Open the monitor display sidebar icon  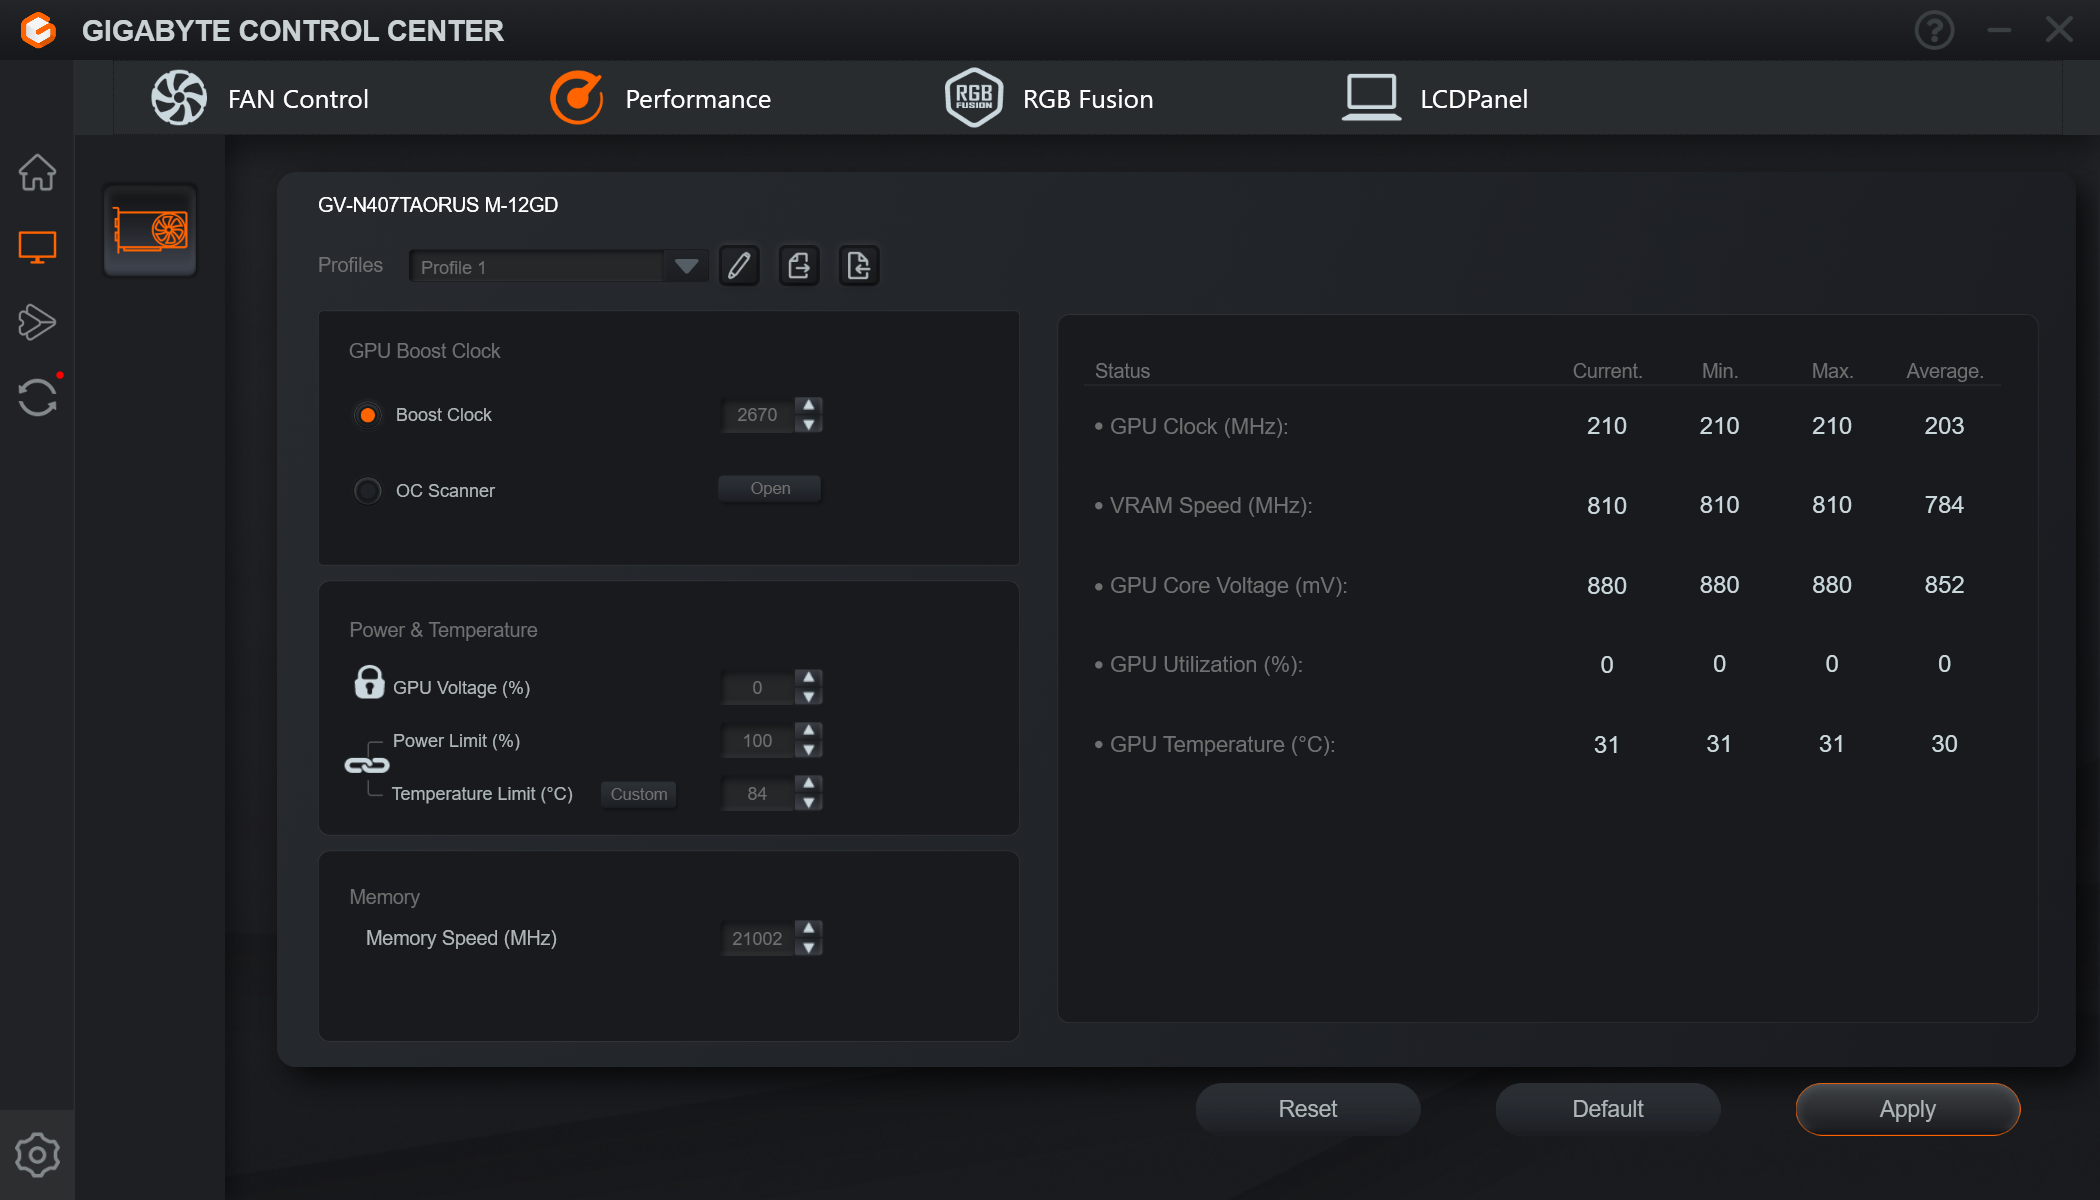pyautogui.click(x=37, y=247)
